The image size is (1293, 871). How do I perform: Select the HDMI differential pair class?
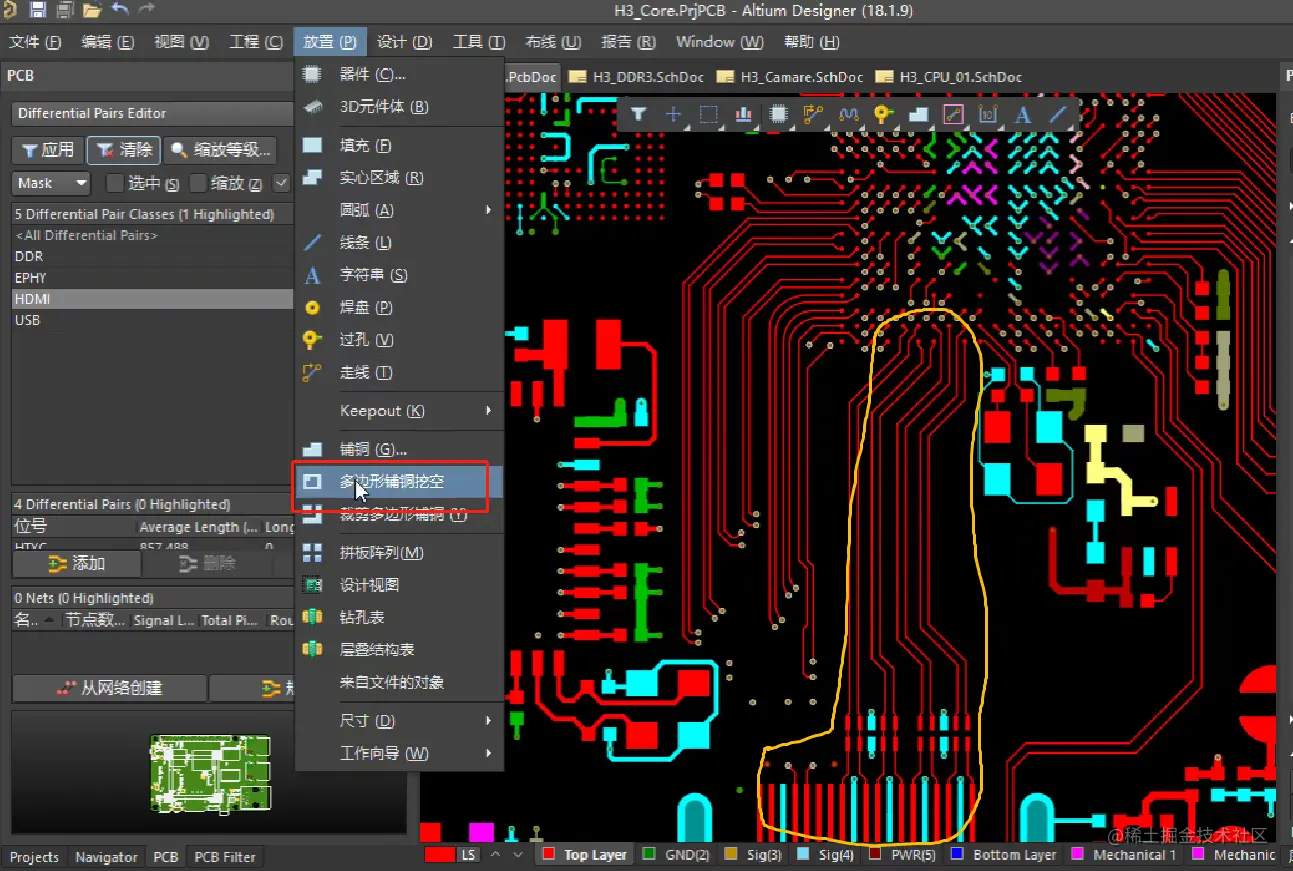point(152,299)
